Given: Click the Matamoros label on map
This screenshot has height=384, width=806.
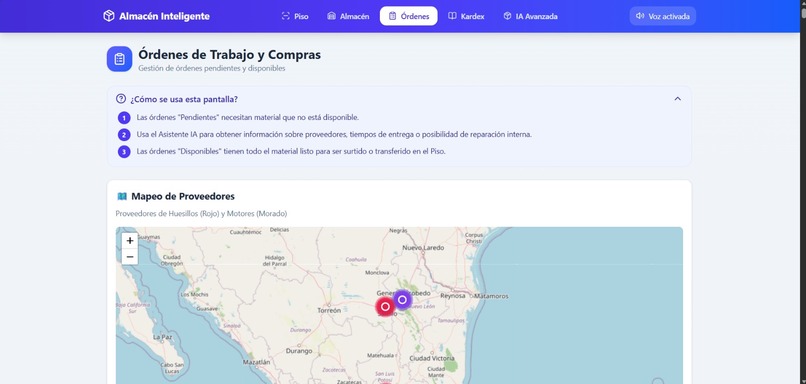Looking at the screenshot, I should 491,296.
